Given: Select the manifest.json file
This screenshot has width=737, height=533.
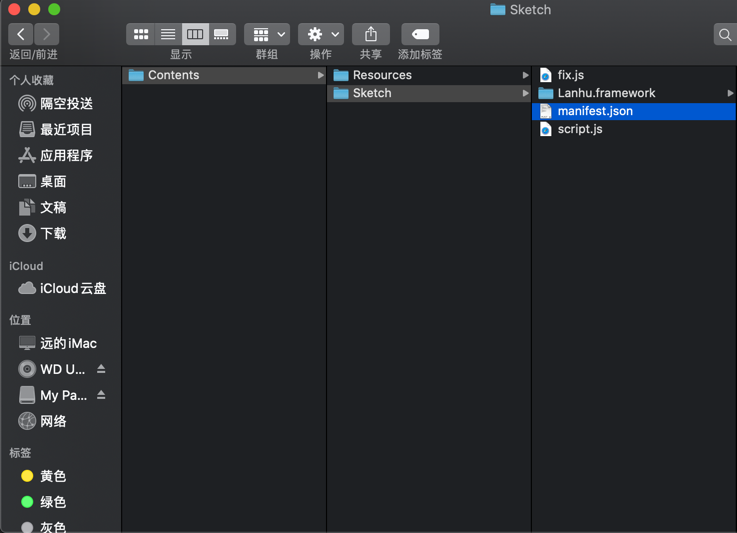Looking at the screenshot, I should tap(634, 111).
